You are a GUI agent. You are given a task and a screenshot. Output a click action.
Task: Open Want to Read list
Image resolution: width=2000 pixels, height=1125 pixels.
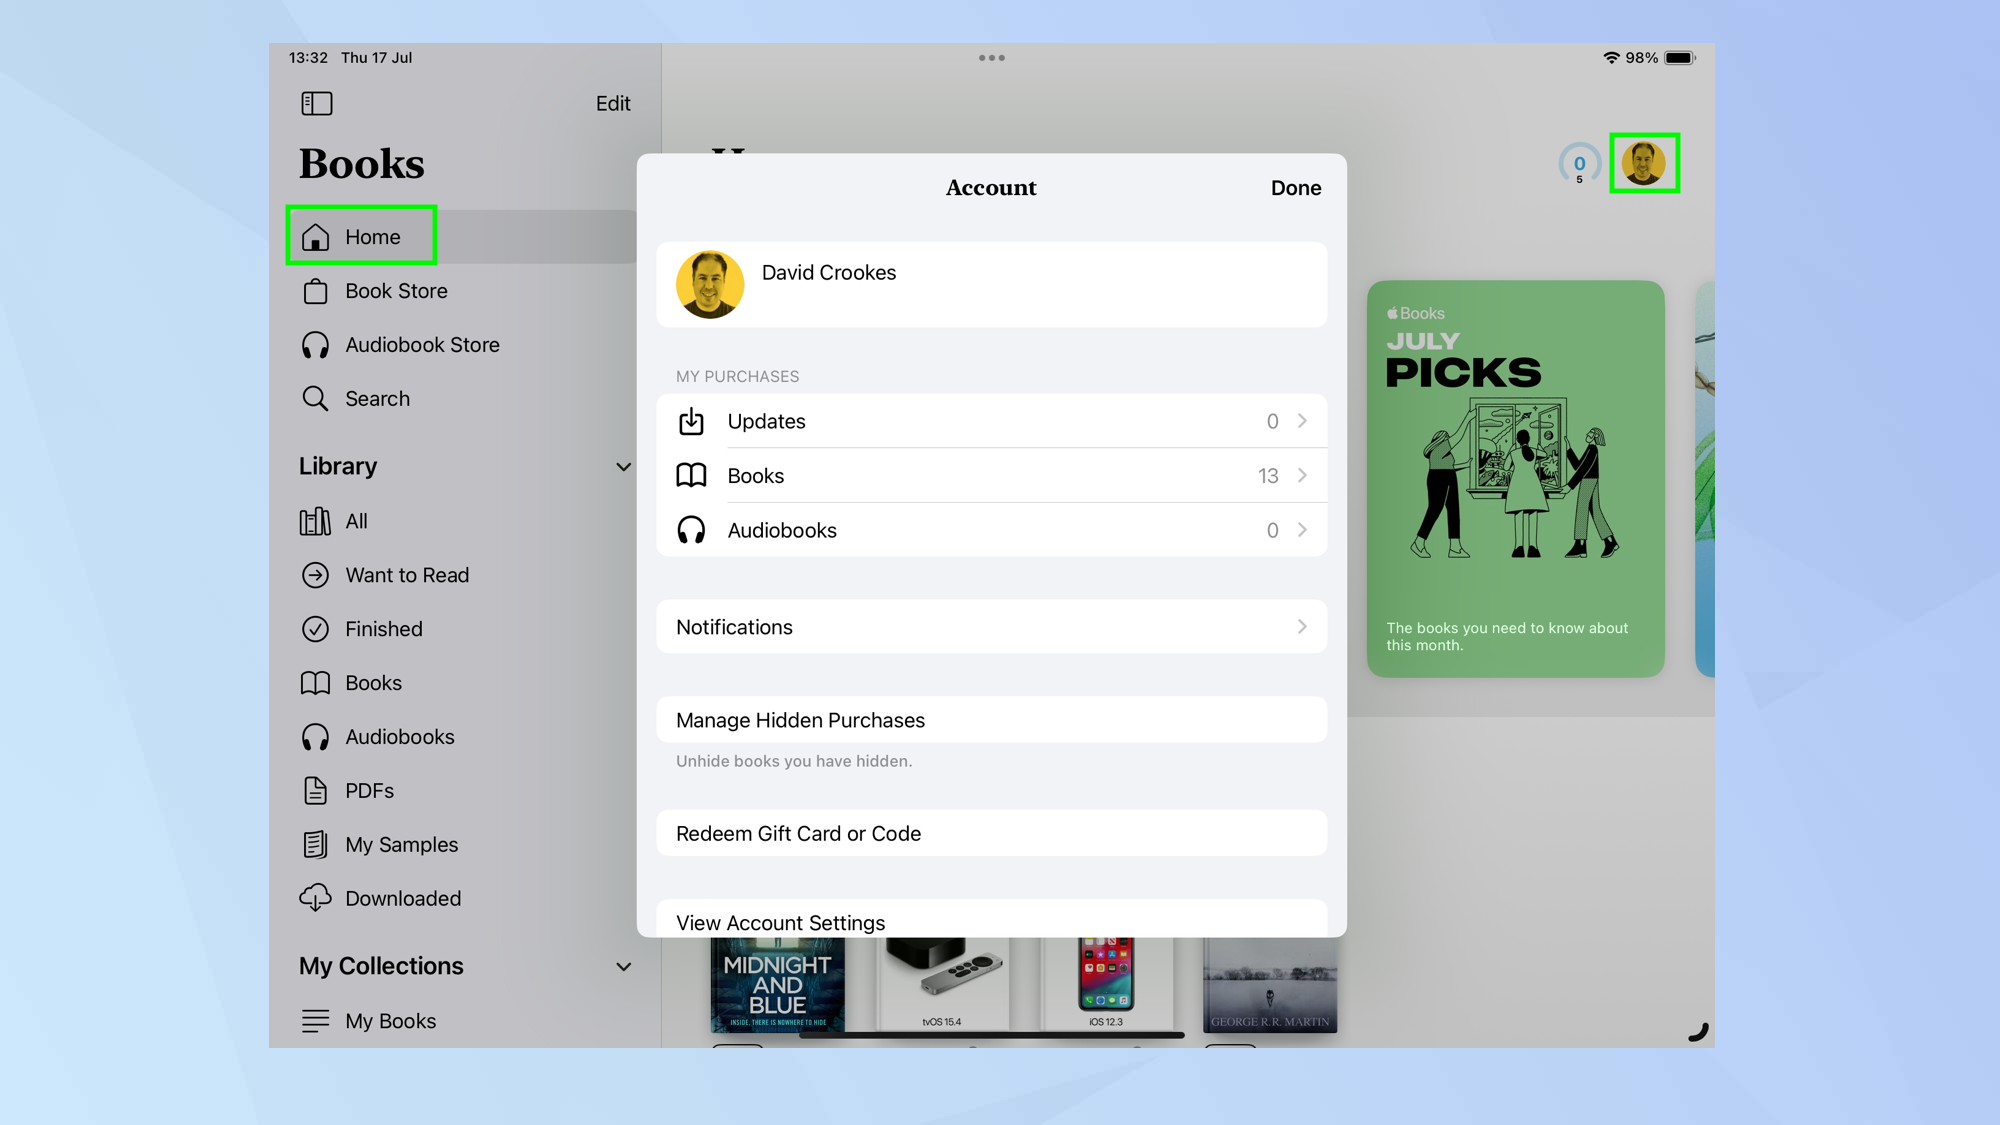coord(406,575)
